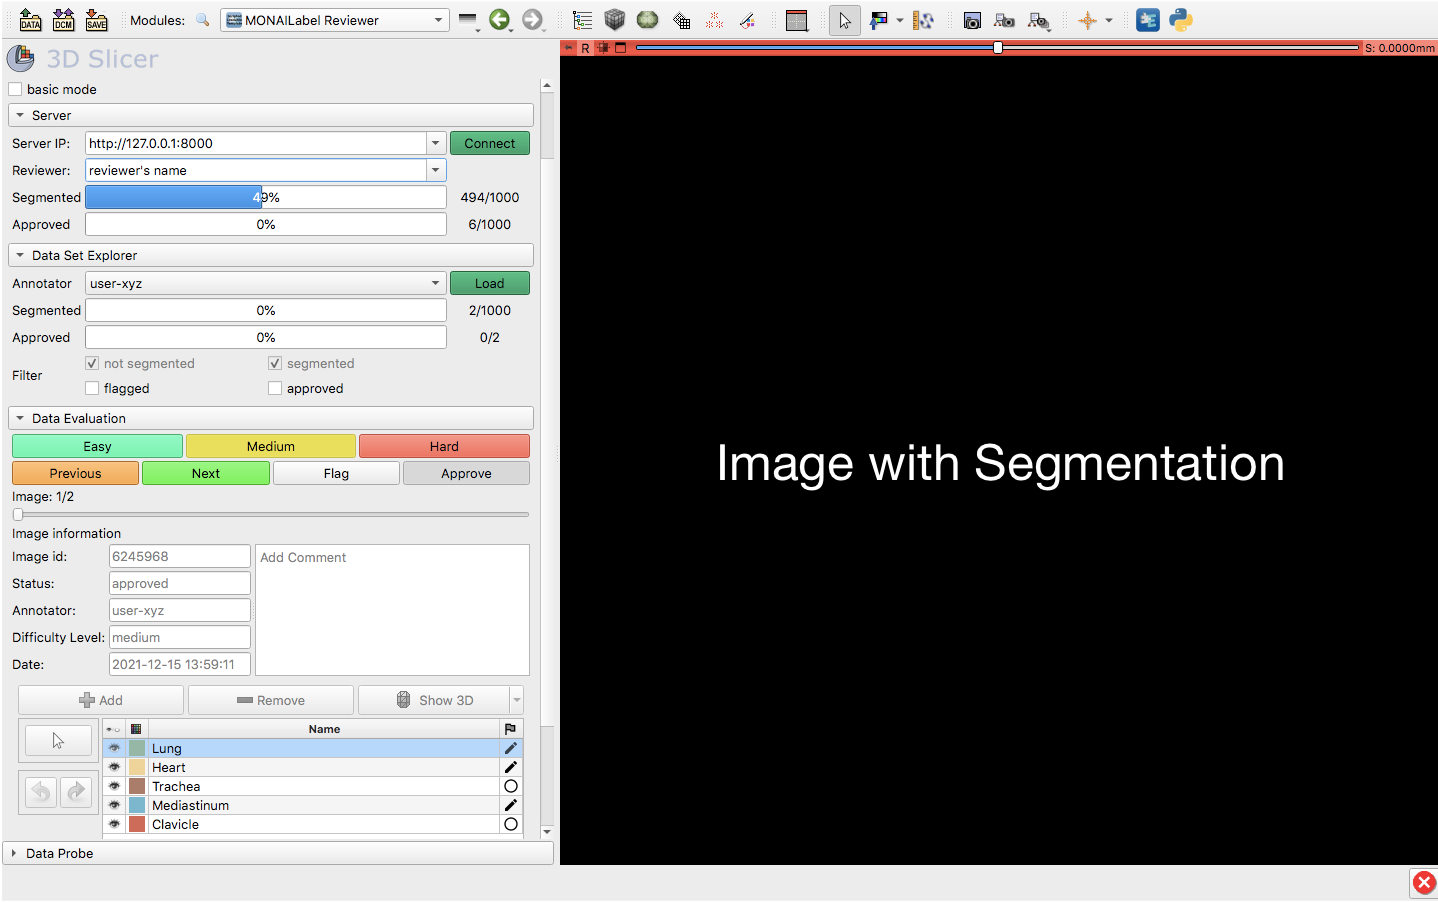
Task: Open the Python console from the toolbar
Action: [1181, 20]
